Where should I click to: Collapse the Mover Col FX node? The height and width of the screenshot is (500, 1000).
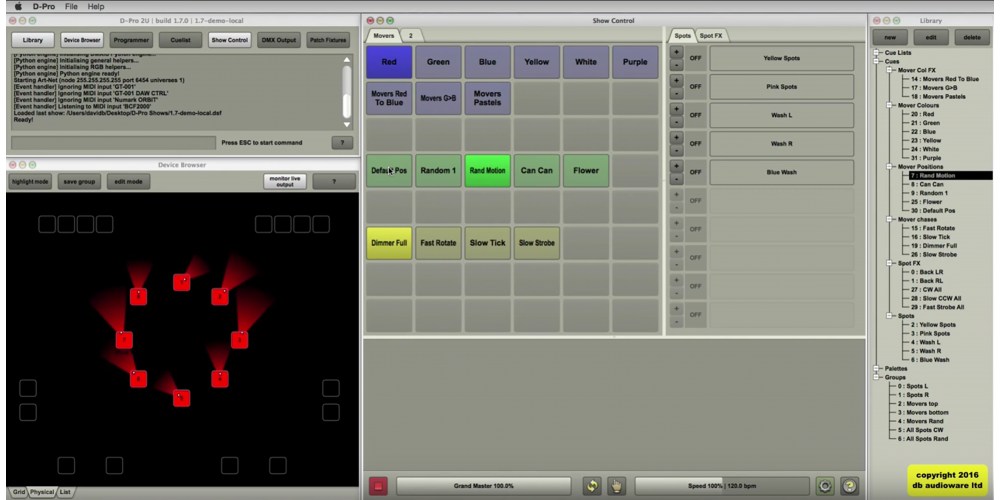(890, 70)
